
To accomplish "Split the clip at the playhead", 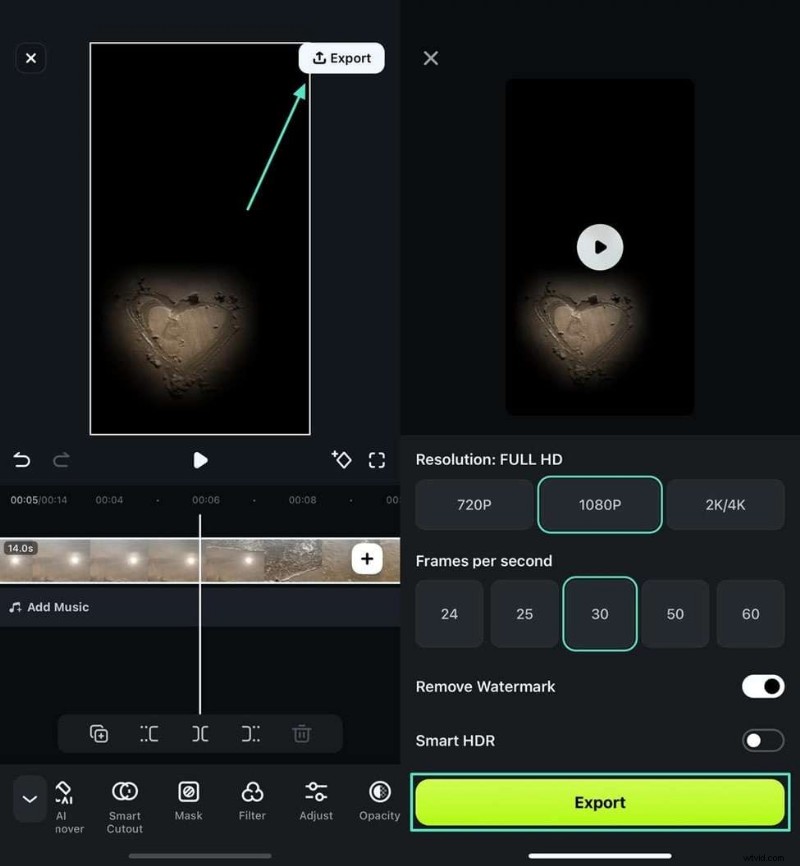I will pyautogui.click(x=199, y=733).
